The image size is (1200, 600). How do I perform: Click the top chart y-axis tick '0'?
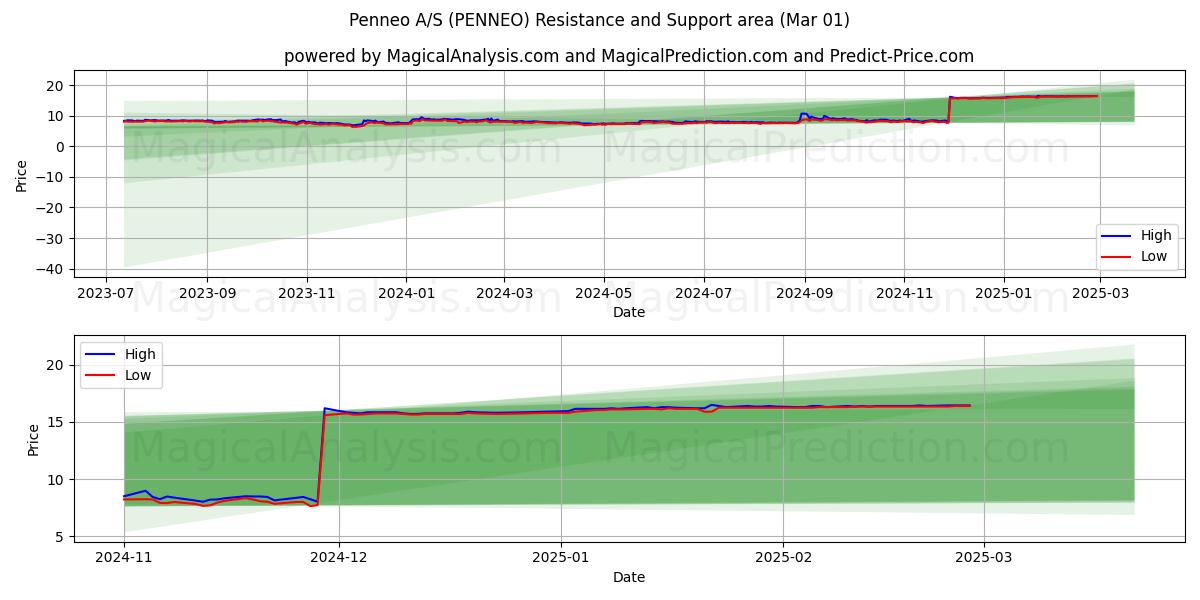(62, 147)
